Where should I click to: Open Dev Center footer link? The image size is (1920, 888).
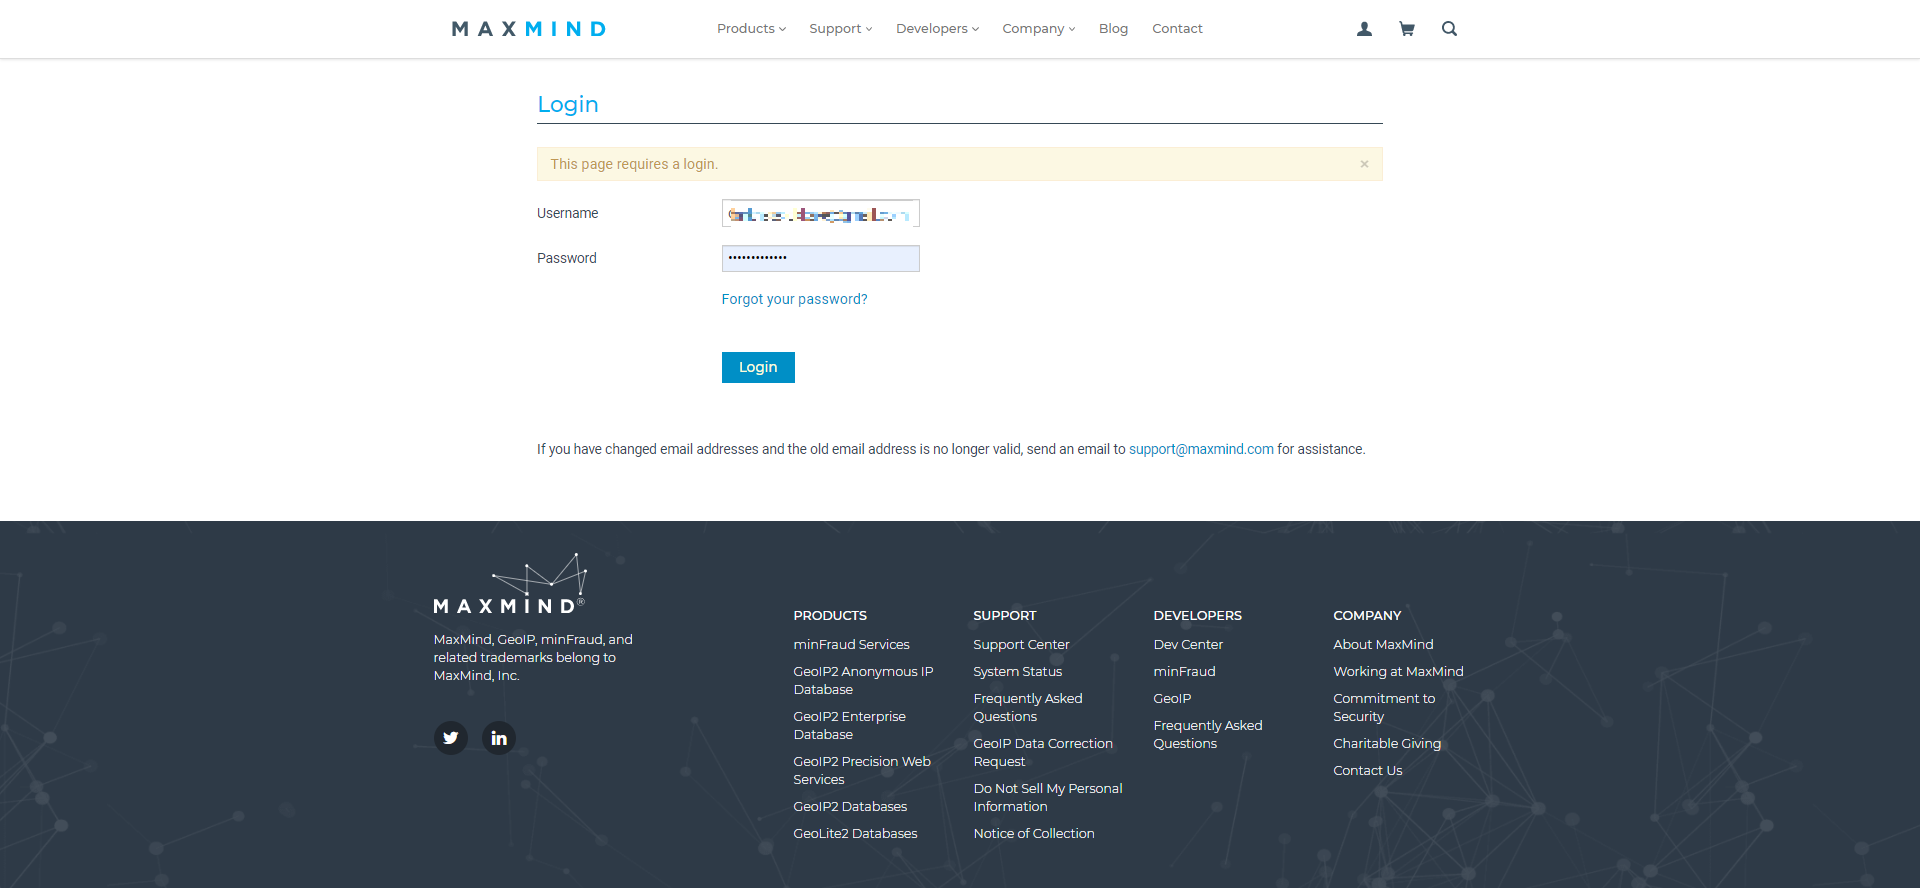[1188, 645]
